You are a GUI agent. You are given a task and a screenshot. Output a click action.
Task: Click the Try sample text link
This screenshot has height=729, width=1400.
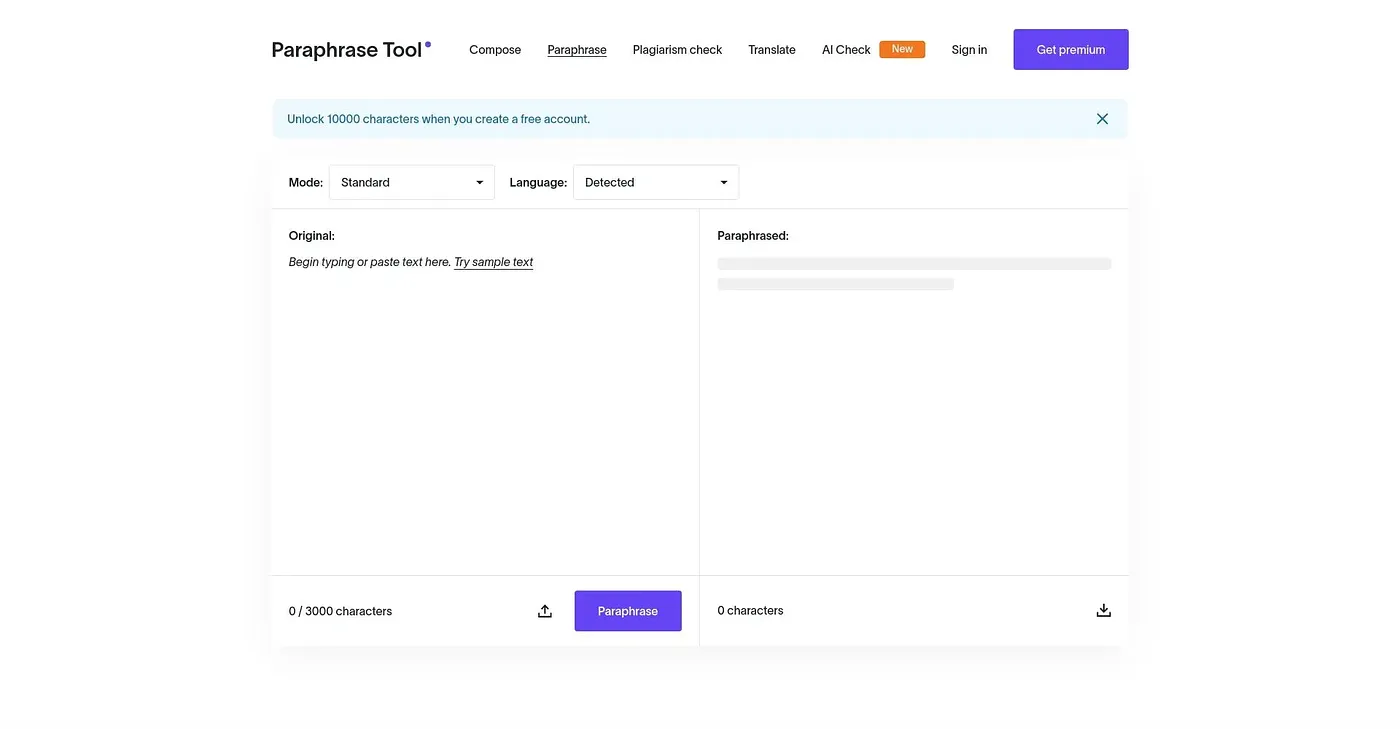pyautogui.click(x=494, y=262)
